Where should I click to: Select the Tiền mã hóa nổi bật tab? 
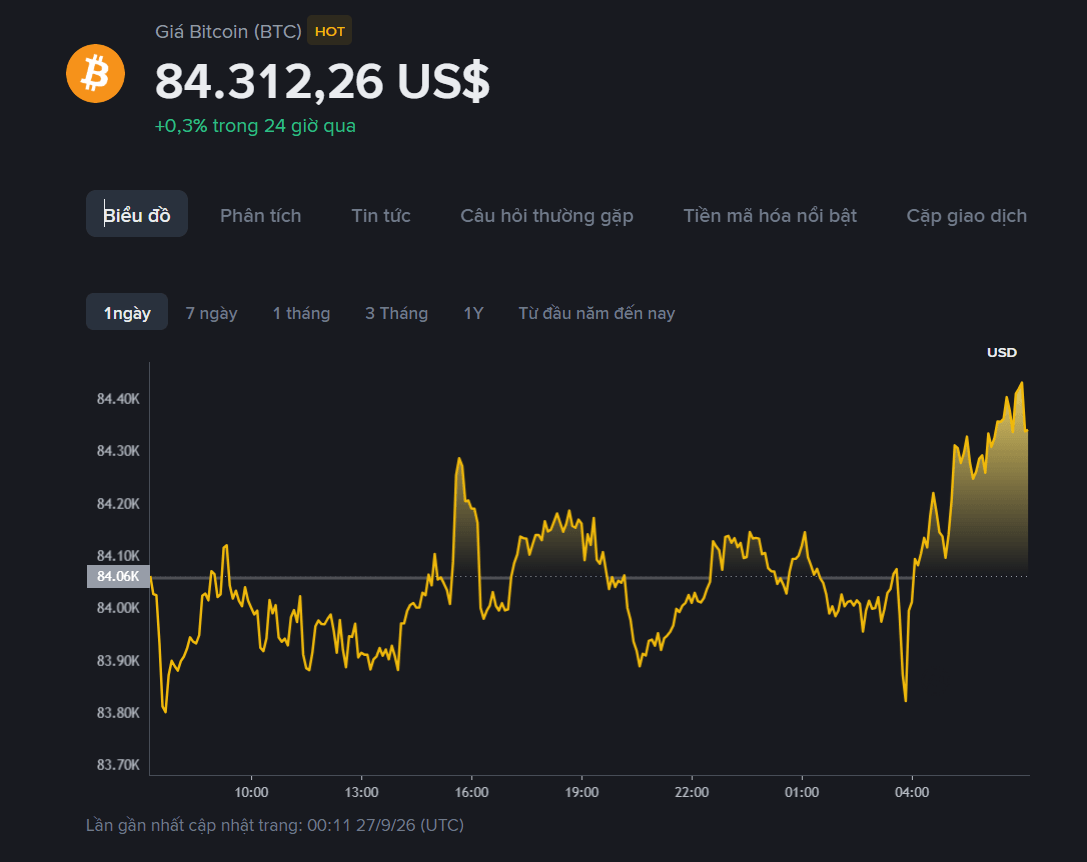[770, 216]
